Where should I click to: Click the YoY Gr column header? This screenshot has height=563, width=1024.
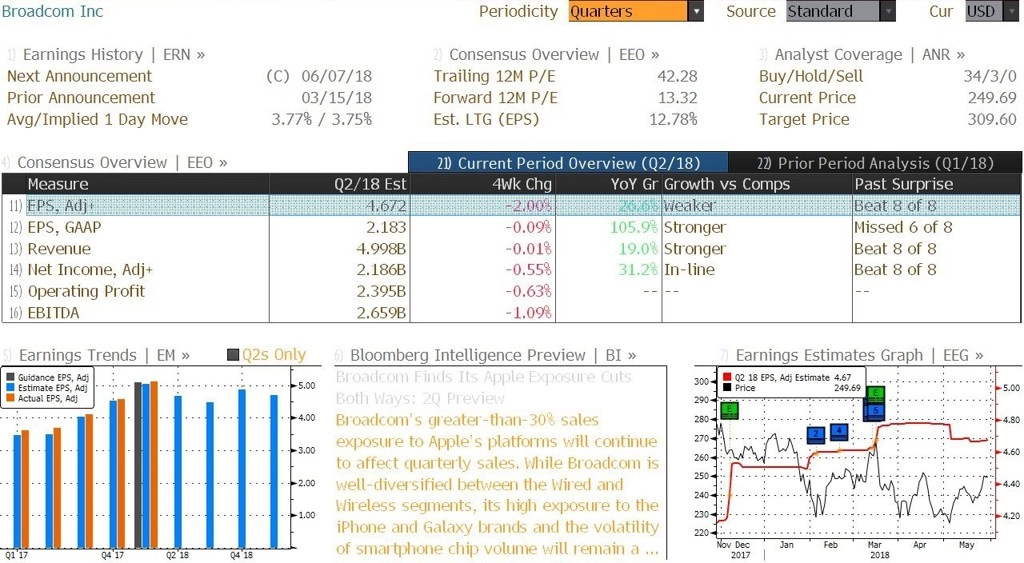609,184
